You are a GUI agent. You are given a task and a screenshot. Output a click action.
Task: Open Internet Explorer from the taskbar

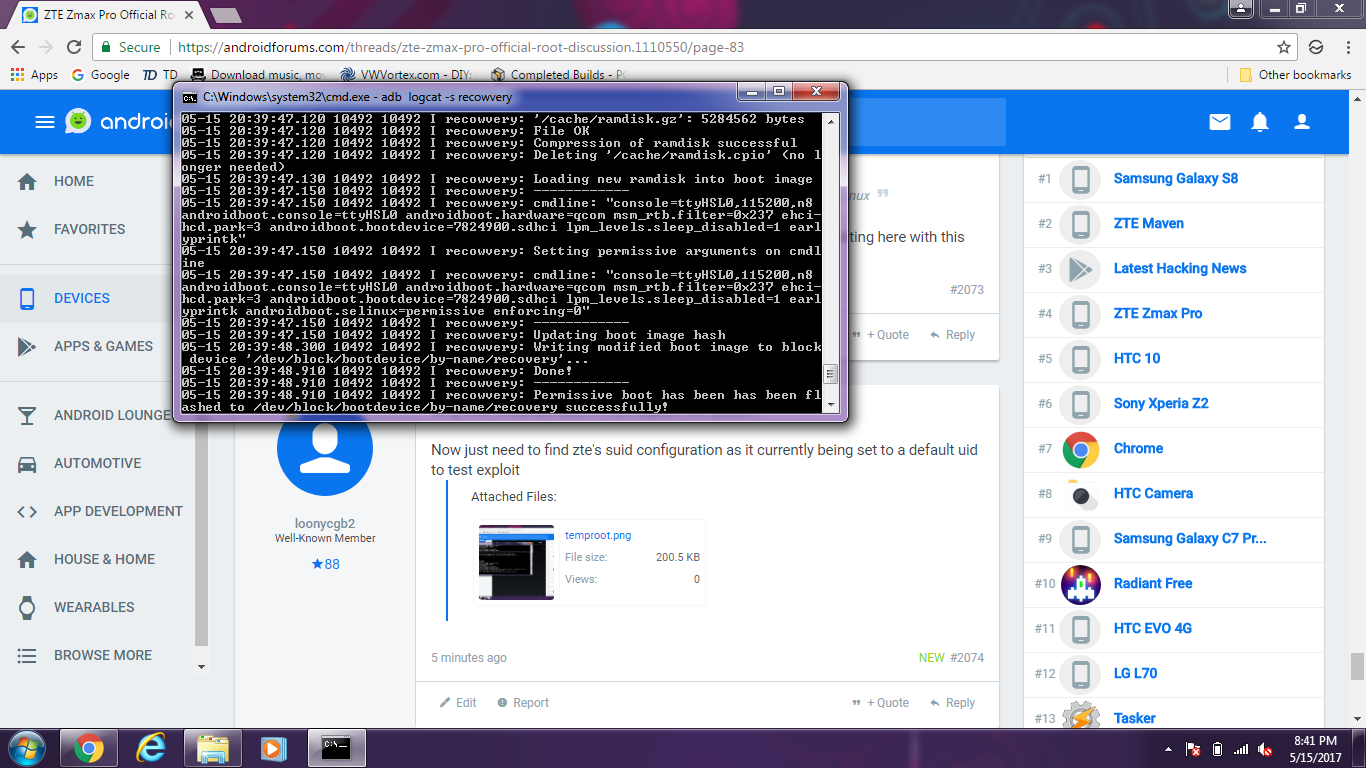pyautogui.click(x=151, y=748)
